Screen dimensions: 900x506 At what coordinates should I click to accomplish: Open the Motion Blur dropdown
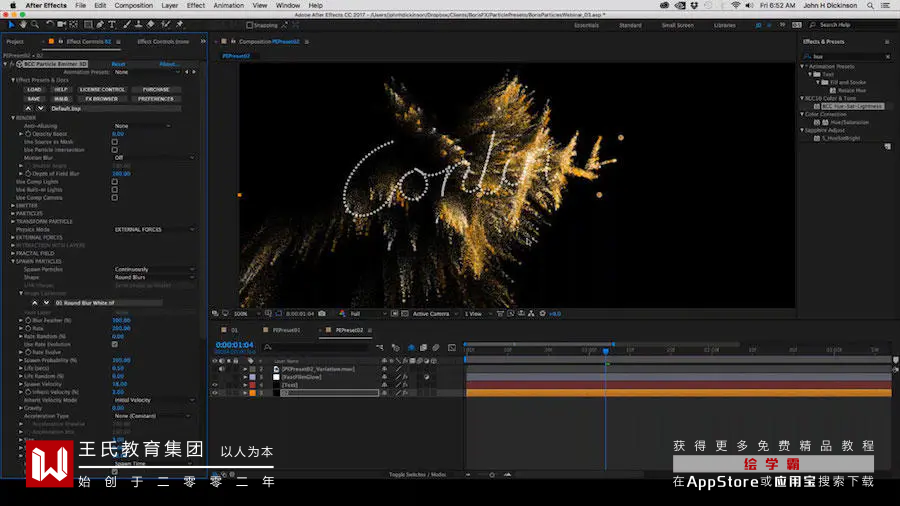tap(154, 158)
